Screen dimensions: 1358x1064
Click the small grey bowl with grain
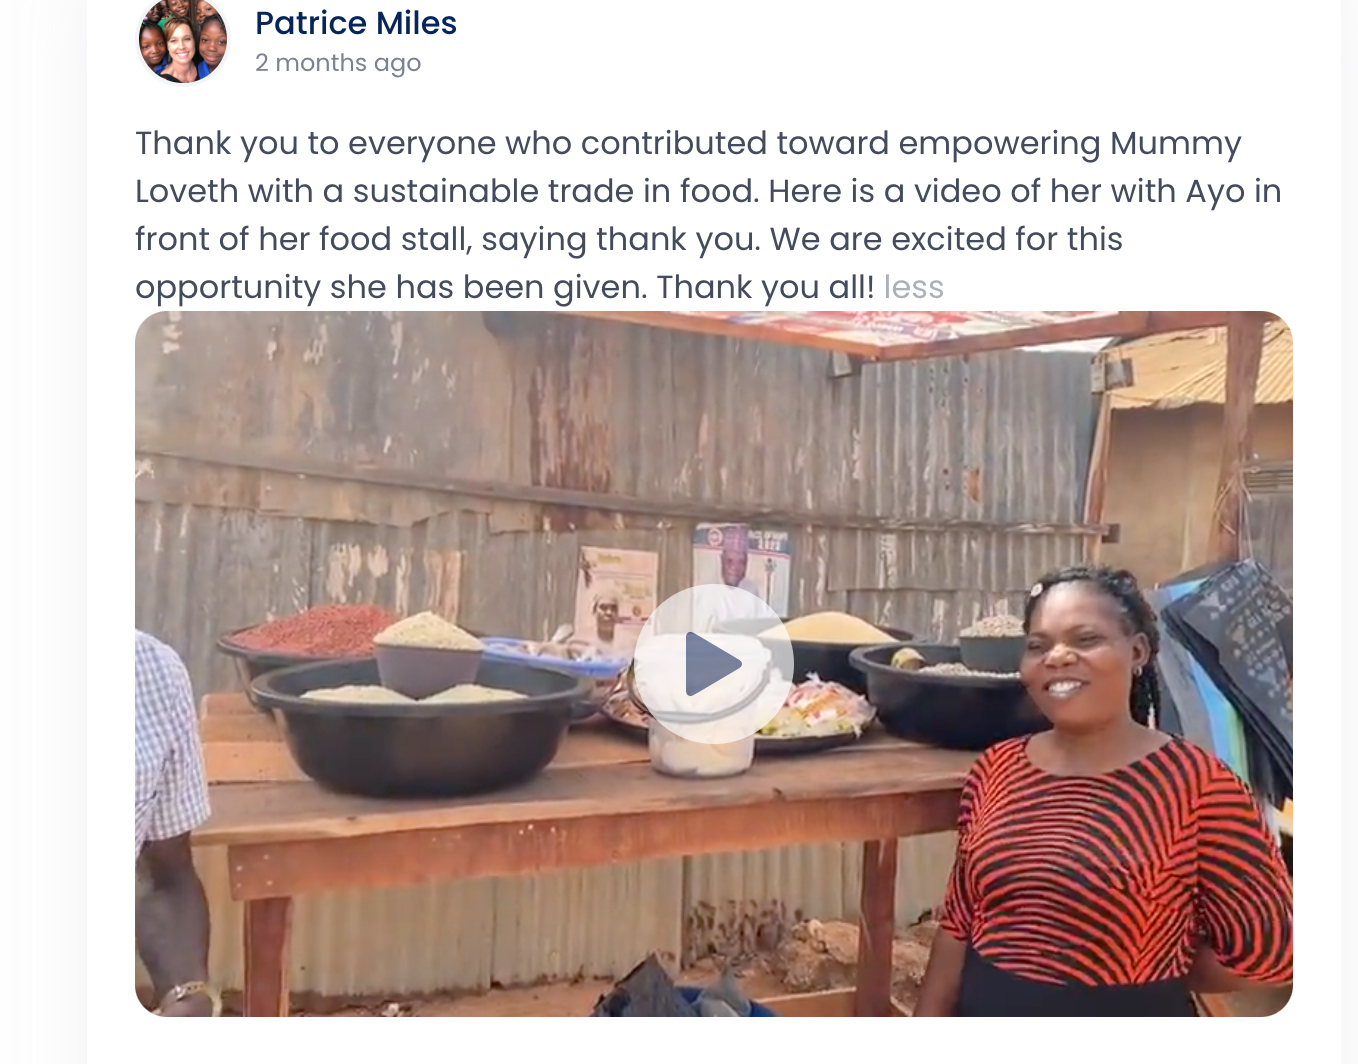coord(428,655)
